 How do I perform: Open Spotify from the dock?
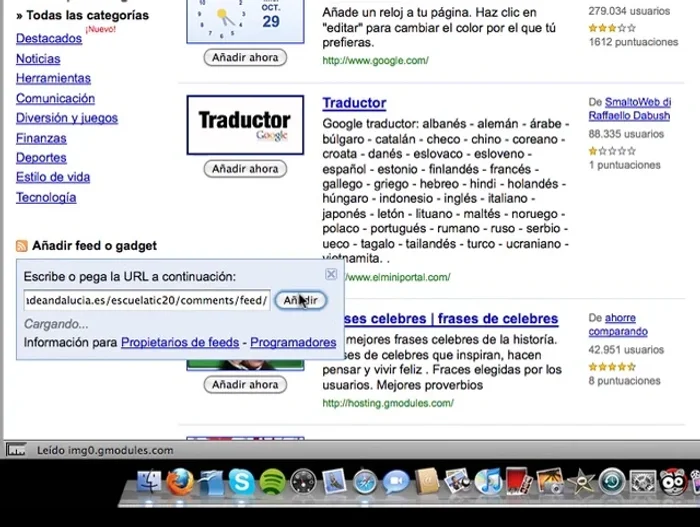(x=272, y=482)
